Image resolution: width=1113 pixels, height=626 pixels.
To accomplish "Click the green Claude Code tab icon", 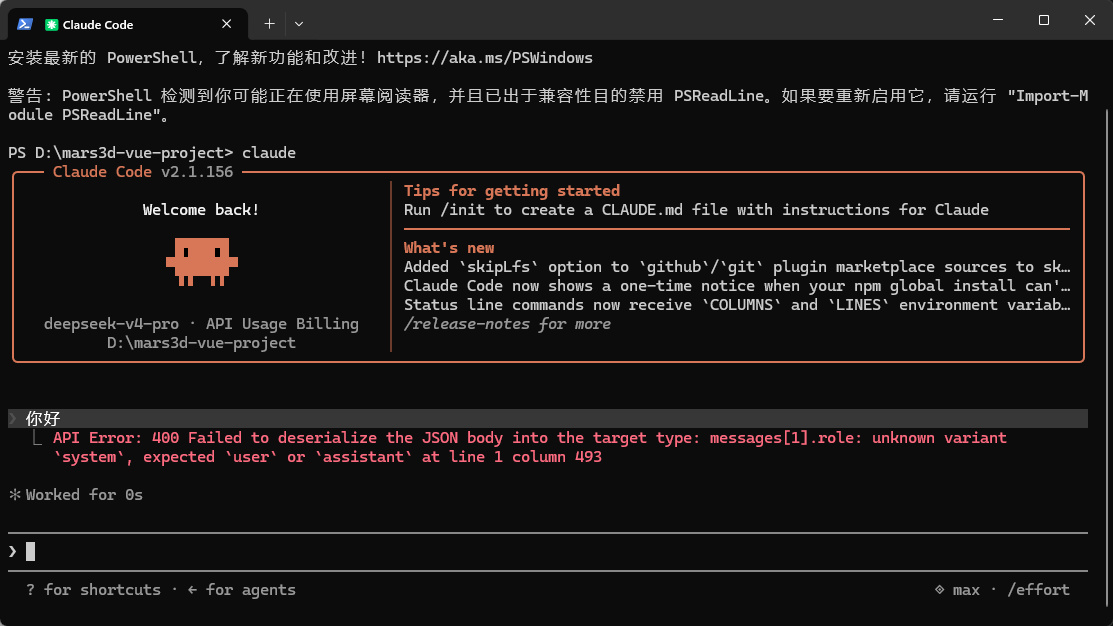I will click(x=51, y=25).
